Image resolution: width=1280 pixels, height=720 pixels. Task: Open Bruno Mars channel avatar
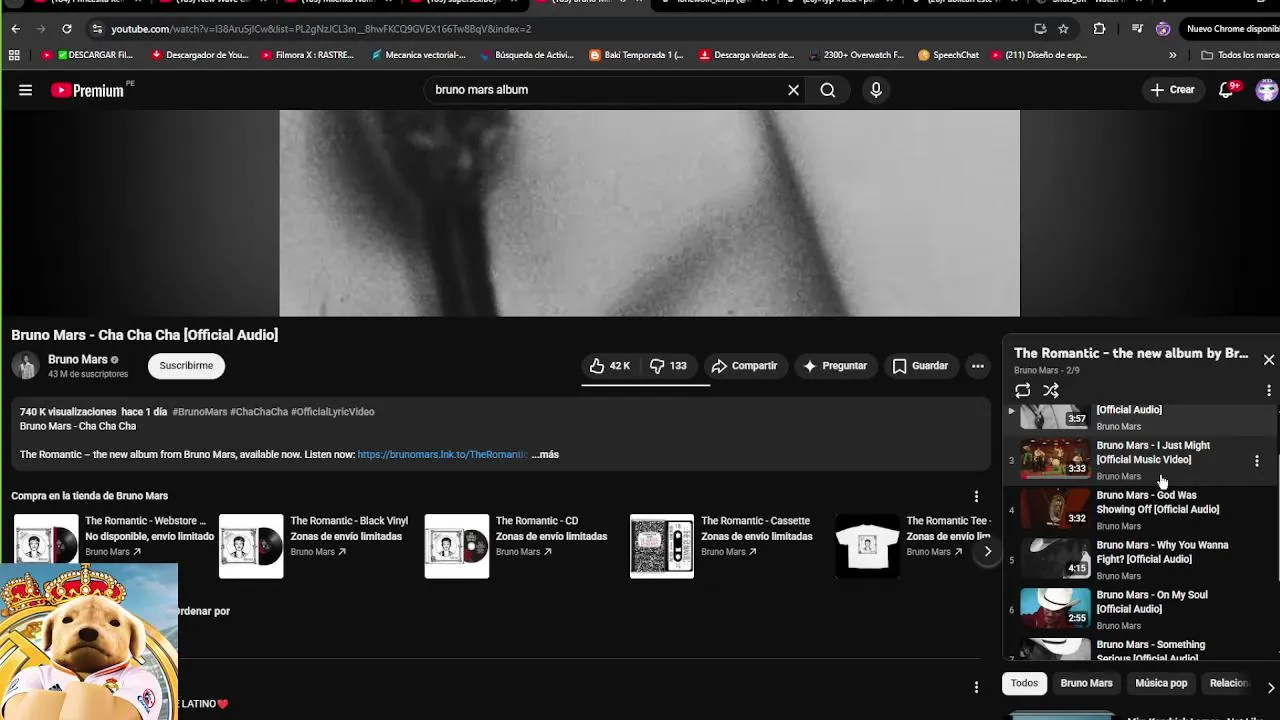tap(26, 366)
